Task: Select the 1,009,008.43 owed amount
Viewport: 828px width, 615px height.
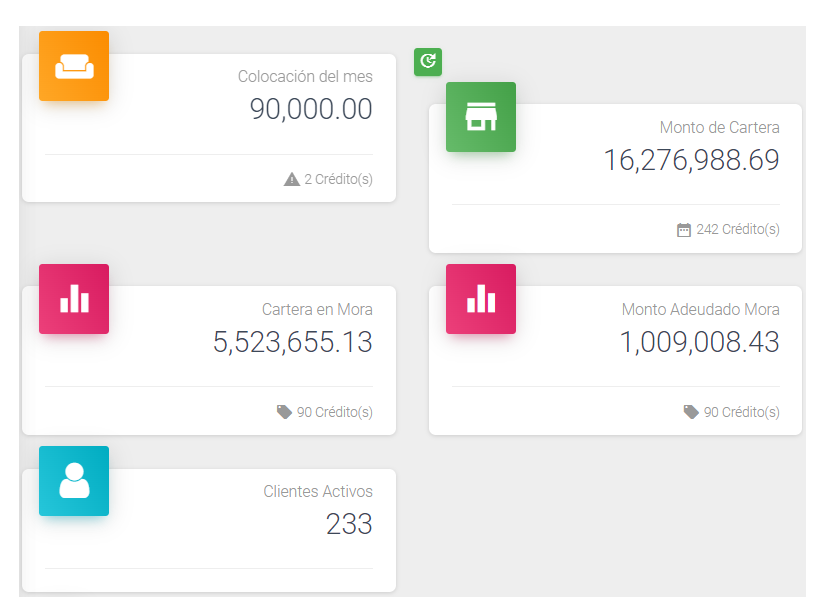Action: point(699,342)
